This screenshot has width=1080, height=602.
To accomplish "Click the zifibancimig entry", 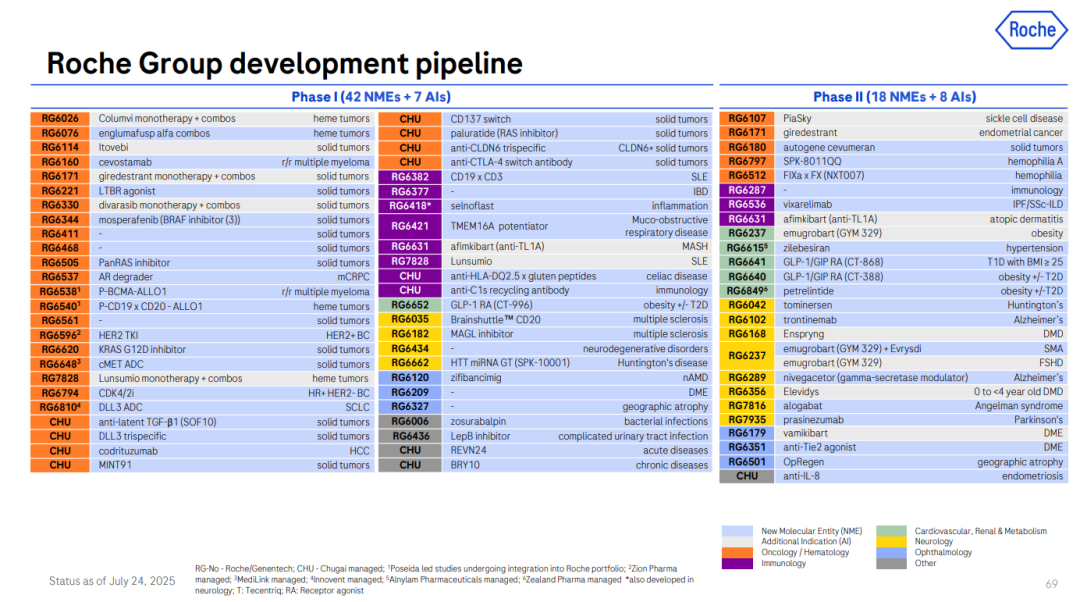I will click(x=476, y=378).
